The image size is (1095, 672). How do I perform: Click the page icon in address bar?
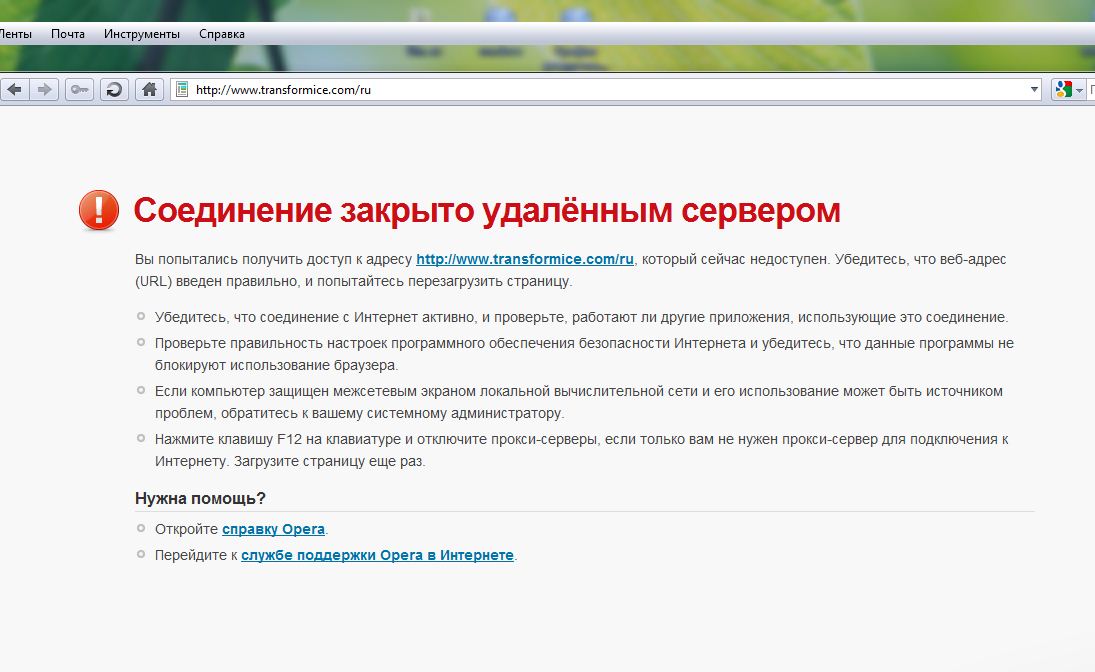(182, 89)
